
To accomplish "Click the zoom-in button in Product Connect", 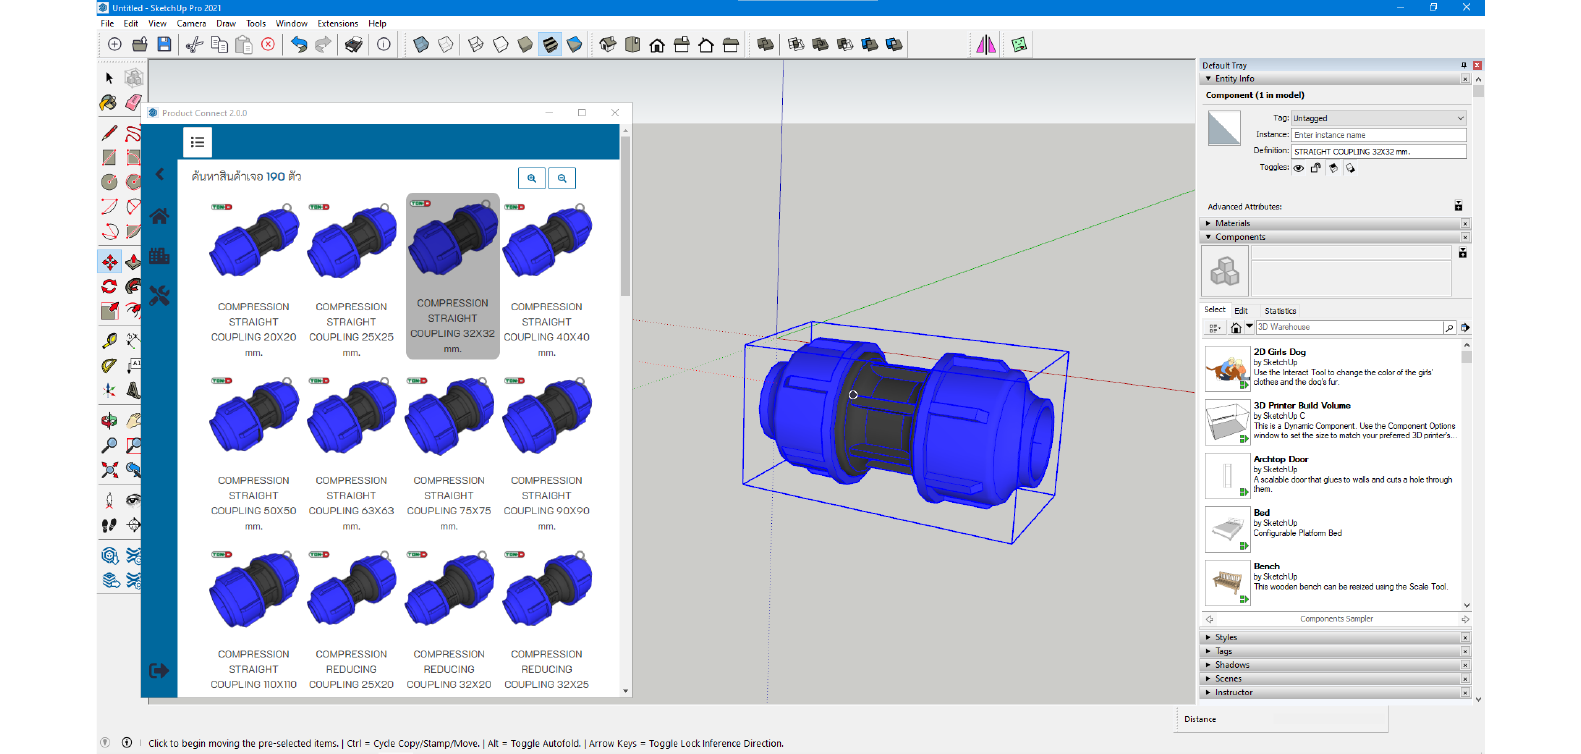I will 532,178.
